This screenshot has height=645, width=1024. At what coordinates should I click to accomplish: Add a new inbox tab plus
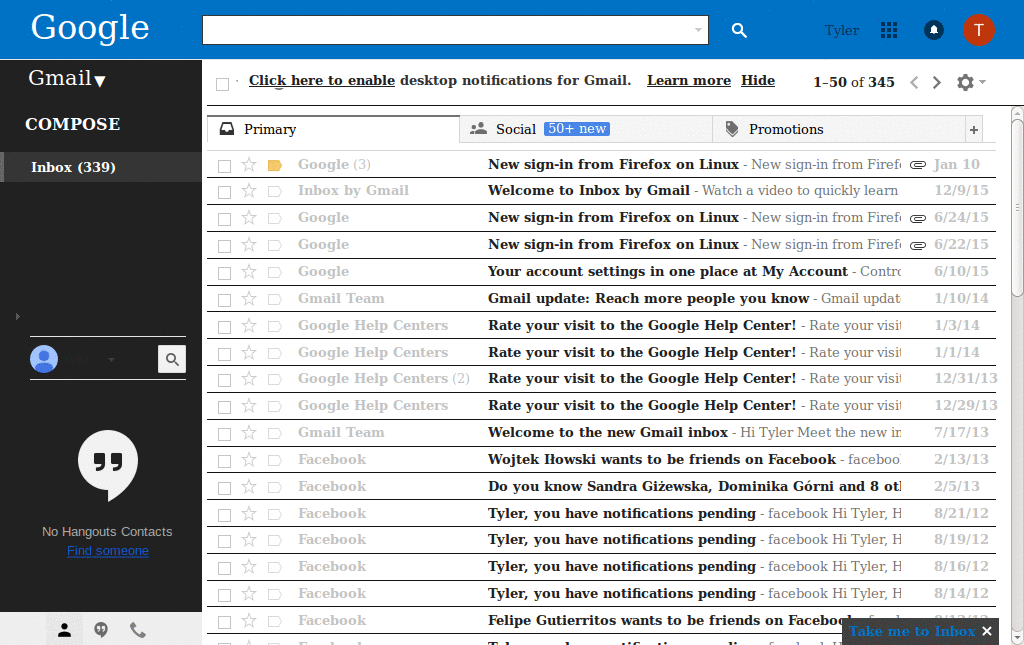tap(974, 129)
